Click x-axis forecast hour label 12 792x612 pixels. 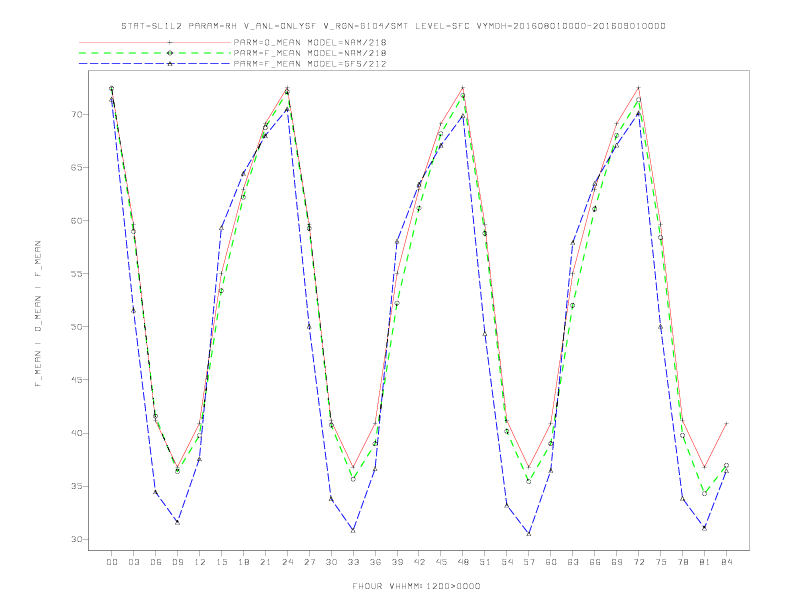[200, 562]
